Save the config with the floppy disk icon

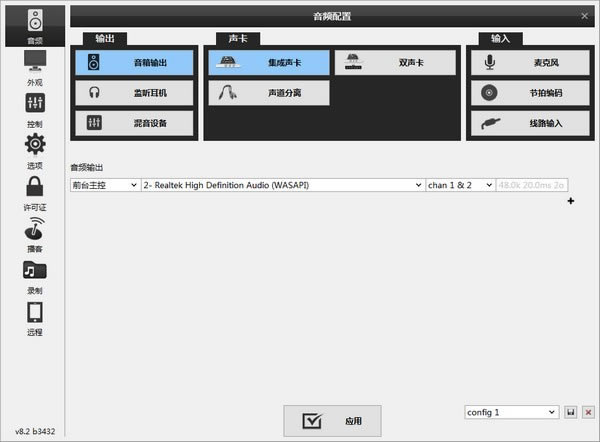(x=570, y=412)
